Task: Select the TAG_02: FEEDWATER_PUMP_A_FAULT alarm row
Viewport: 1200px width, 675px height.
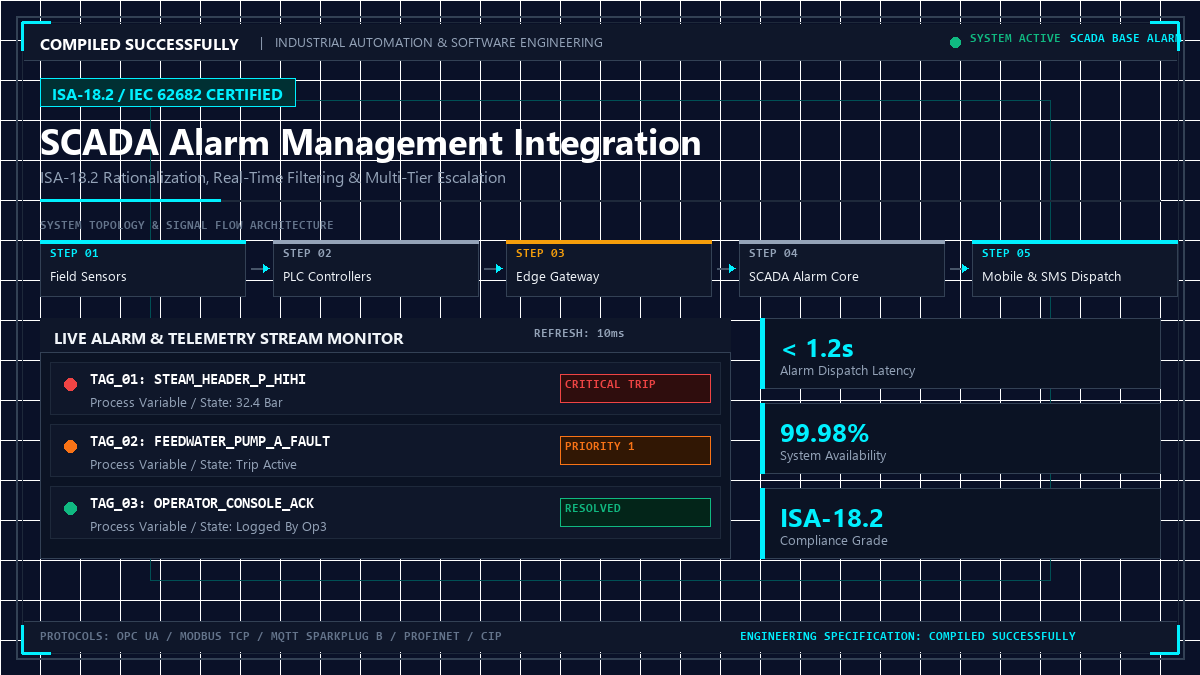Action: (x=385, y=451)
